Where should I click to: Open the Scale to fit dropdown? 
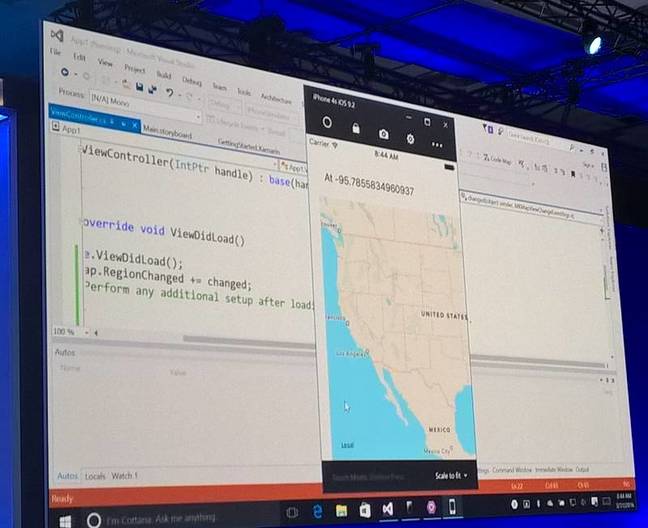pyautogui.click(x=451, y=476)
